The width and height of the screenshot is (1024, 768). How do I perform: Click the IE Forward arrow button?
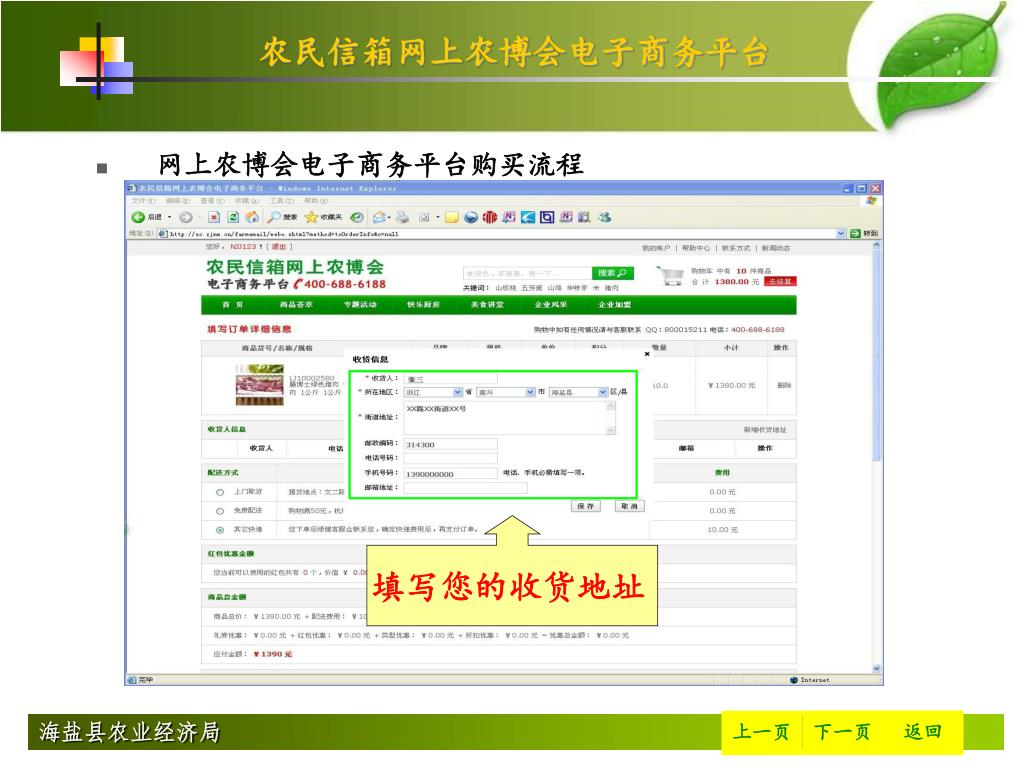pos(185,217)
